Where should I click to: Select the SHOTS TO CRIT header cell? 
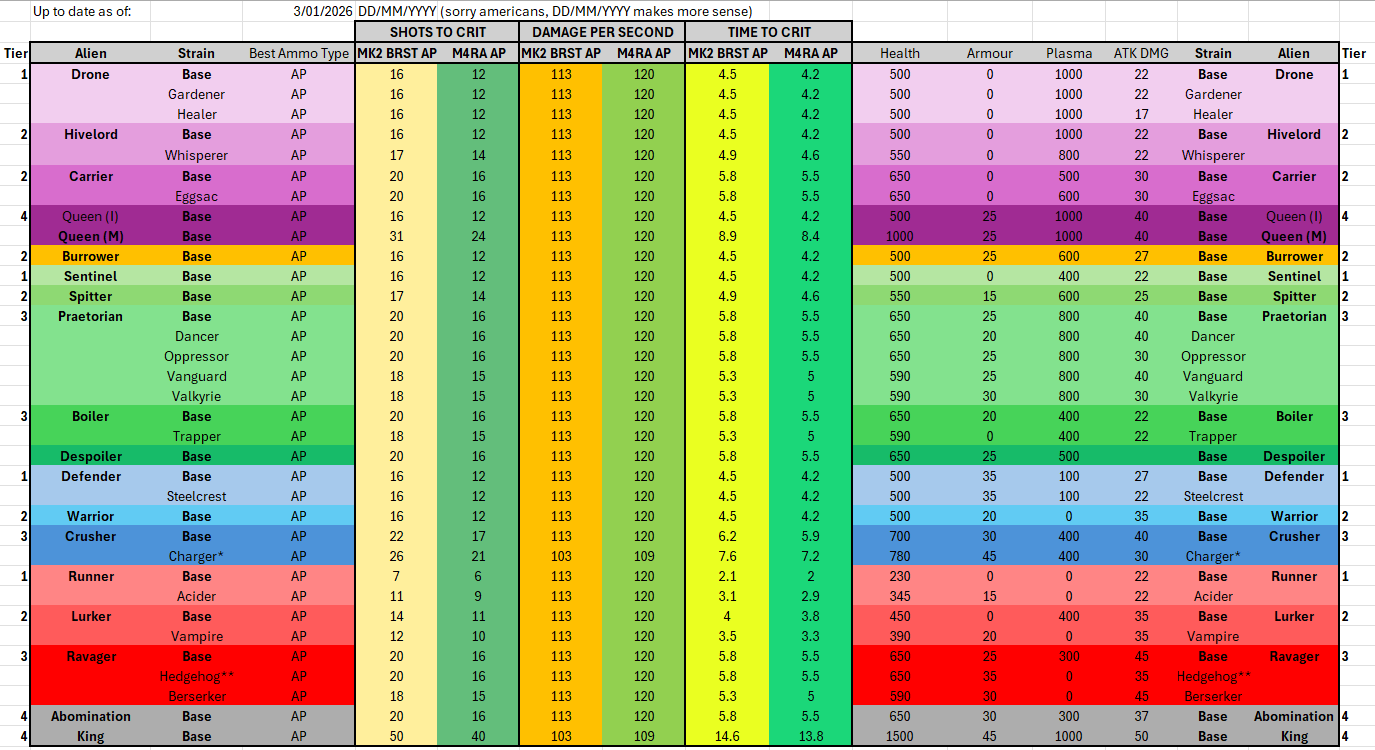point(437,32)
